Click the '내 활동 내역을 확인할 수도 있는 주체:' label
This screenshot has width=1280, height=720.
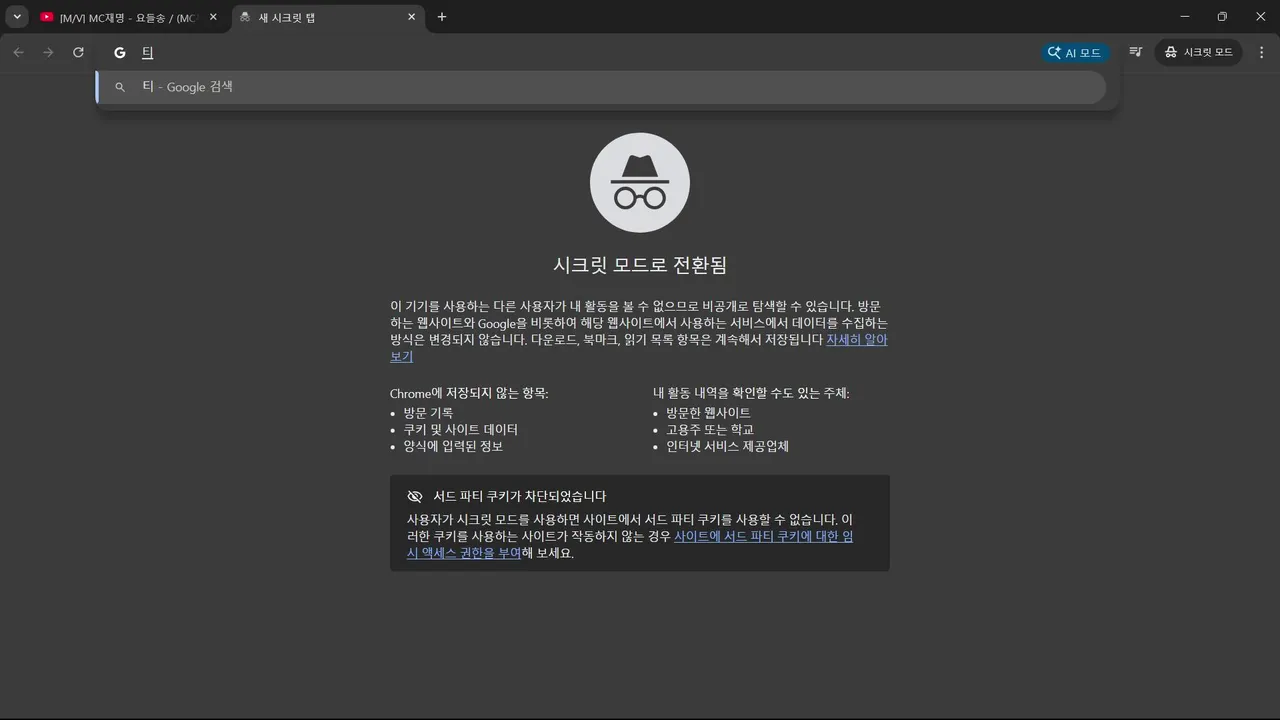coord(751,394)
